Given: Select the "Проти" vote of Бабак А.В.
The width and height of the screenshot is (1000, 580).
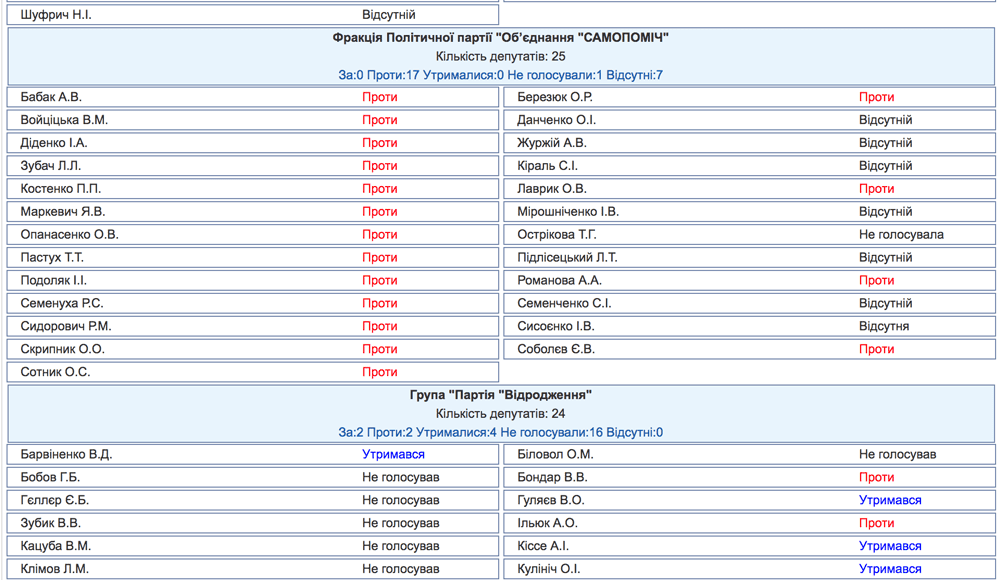Looking at the screenshot, I should pyautogui.click(x=379, y=97).
